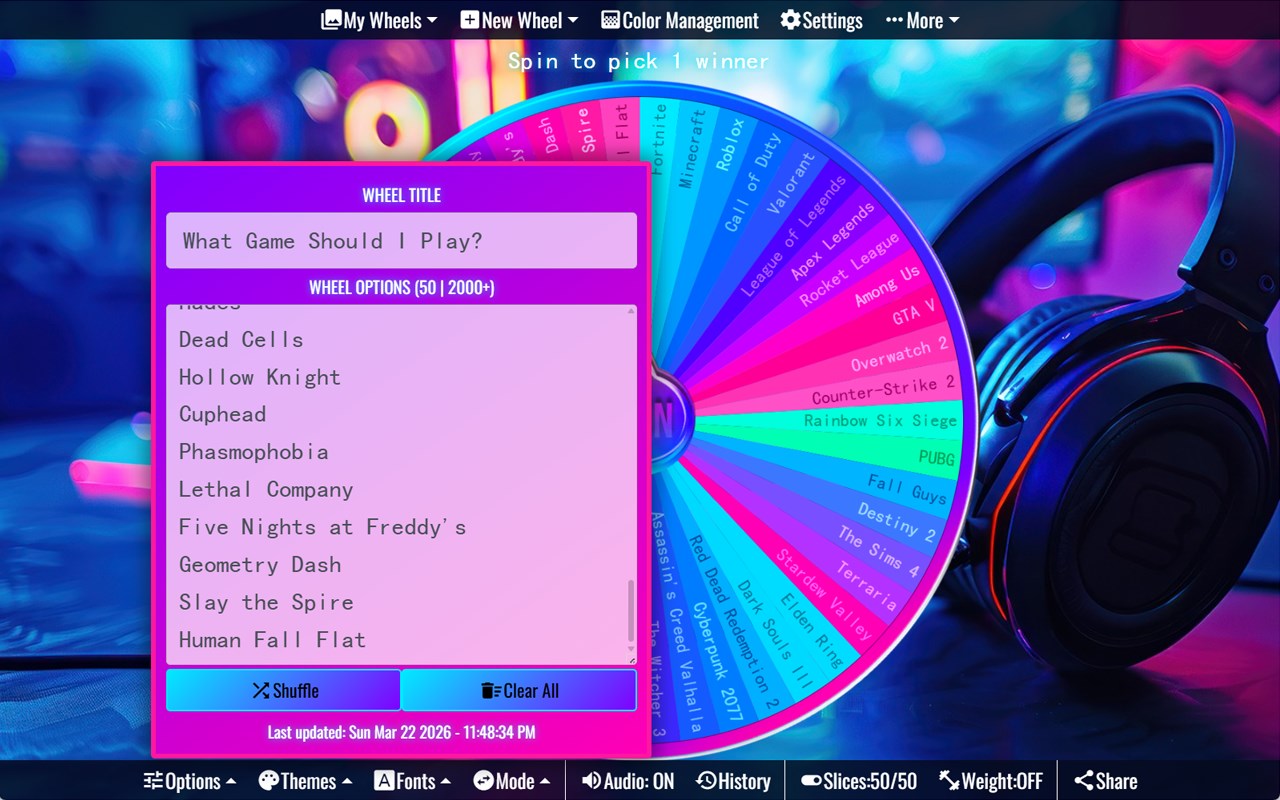Click the Shuffle button
This screenshot has height=800, width=1280.
[283, 690]
